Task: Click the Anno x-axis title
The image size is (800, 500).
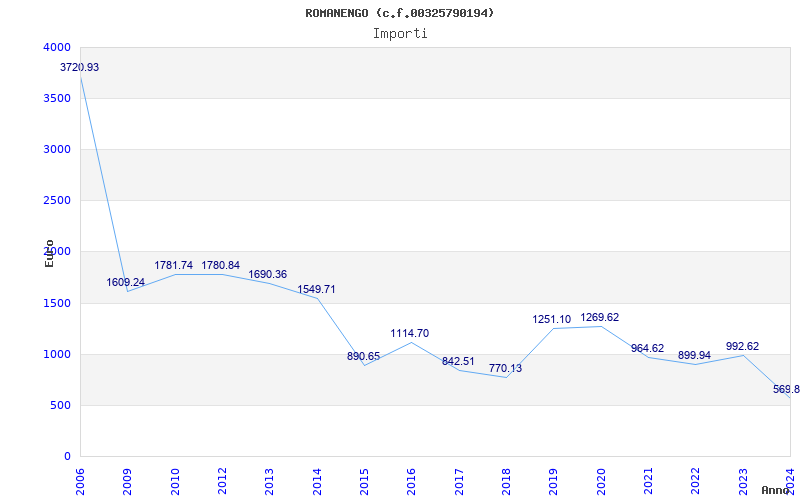Action: 777,490
